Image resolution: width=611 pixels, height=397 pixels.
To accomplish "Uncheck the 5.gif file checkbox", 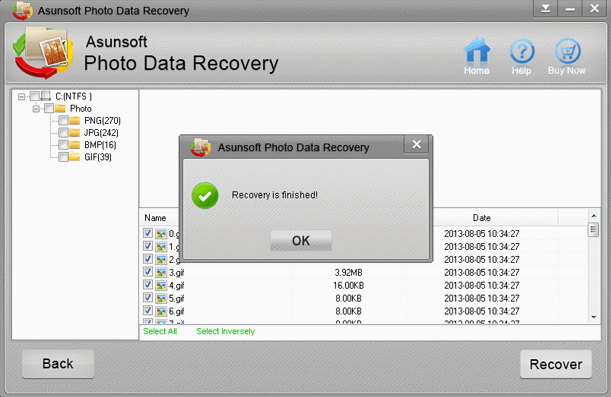I will (x=148, y=297).
